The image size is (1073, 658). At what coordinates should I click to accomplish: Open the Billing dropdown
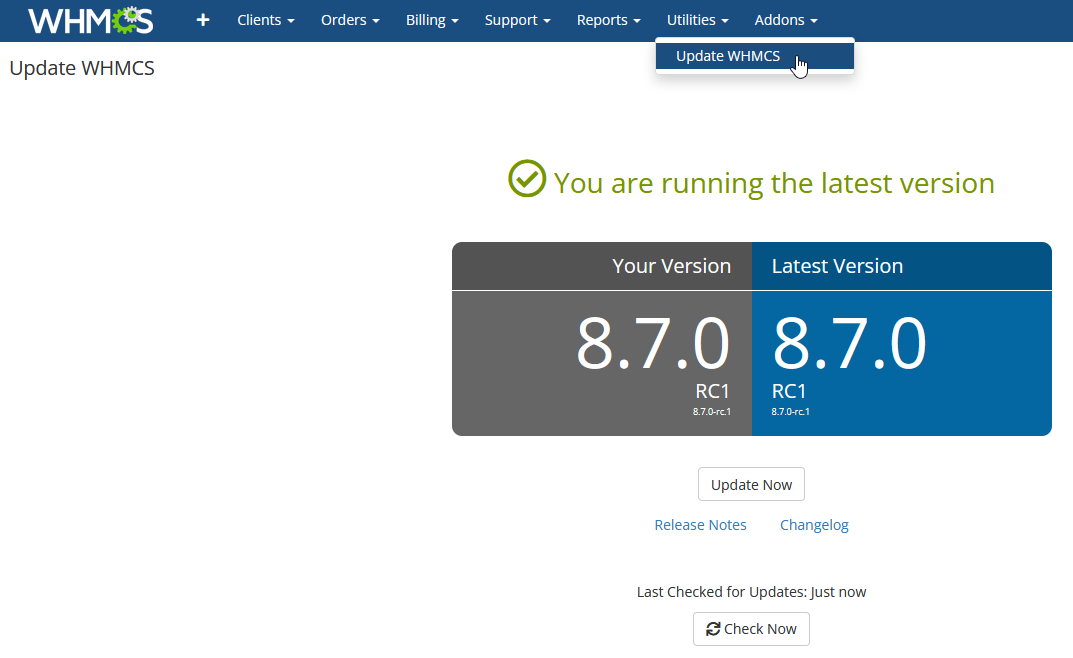[432, 21]
